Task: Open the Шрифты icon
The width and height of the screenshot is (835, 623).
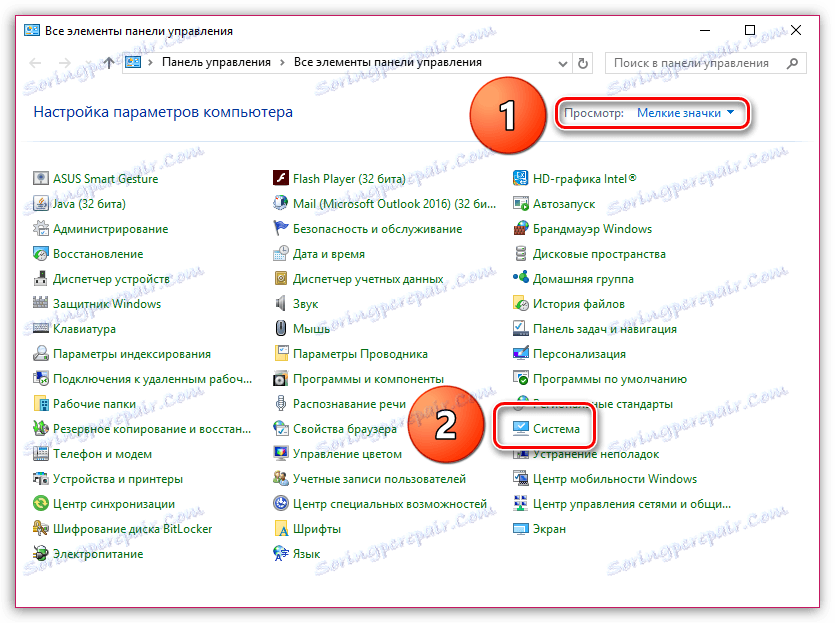Action: pos(281,529)
